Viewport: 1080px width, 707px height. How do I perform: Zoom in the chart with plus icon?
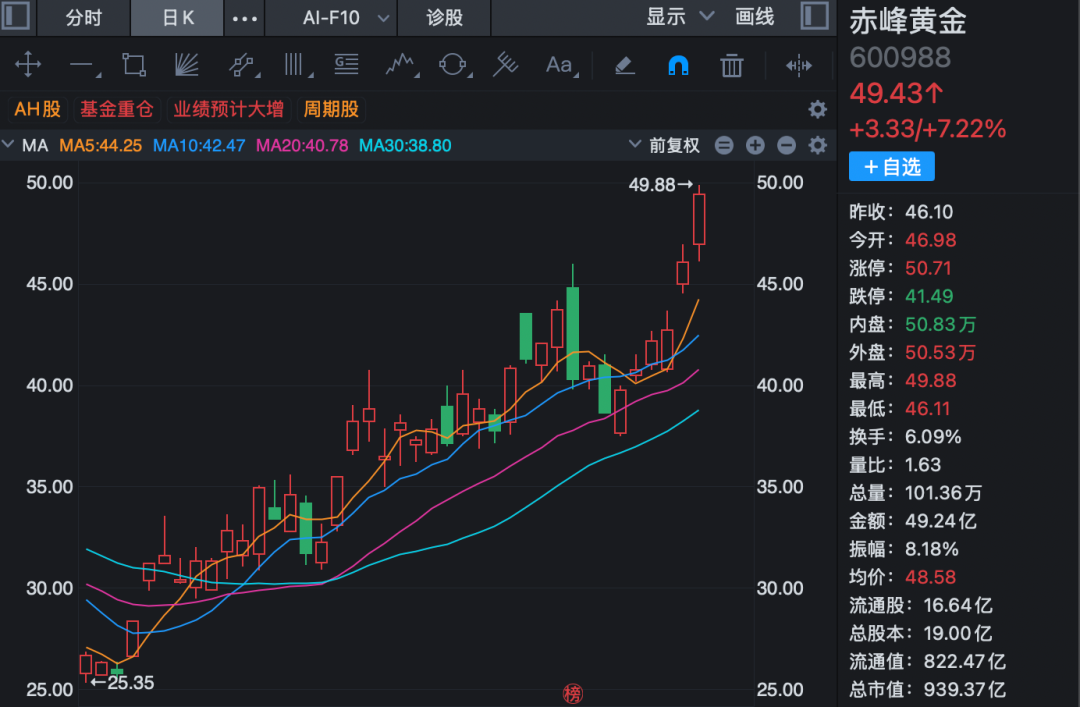click(755, 145)
